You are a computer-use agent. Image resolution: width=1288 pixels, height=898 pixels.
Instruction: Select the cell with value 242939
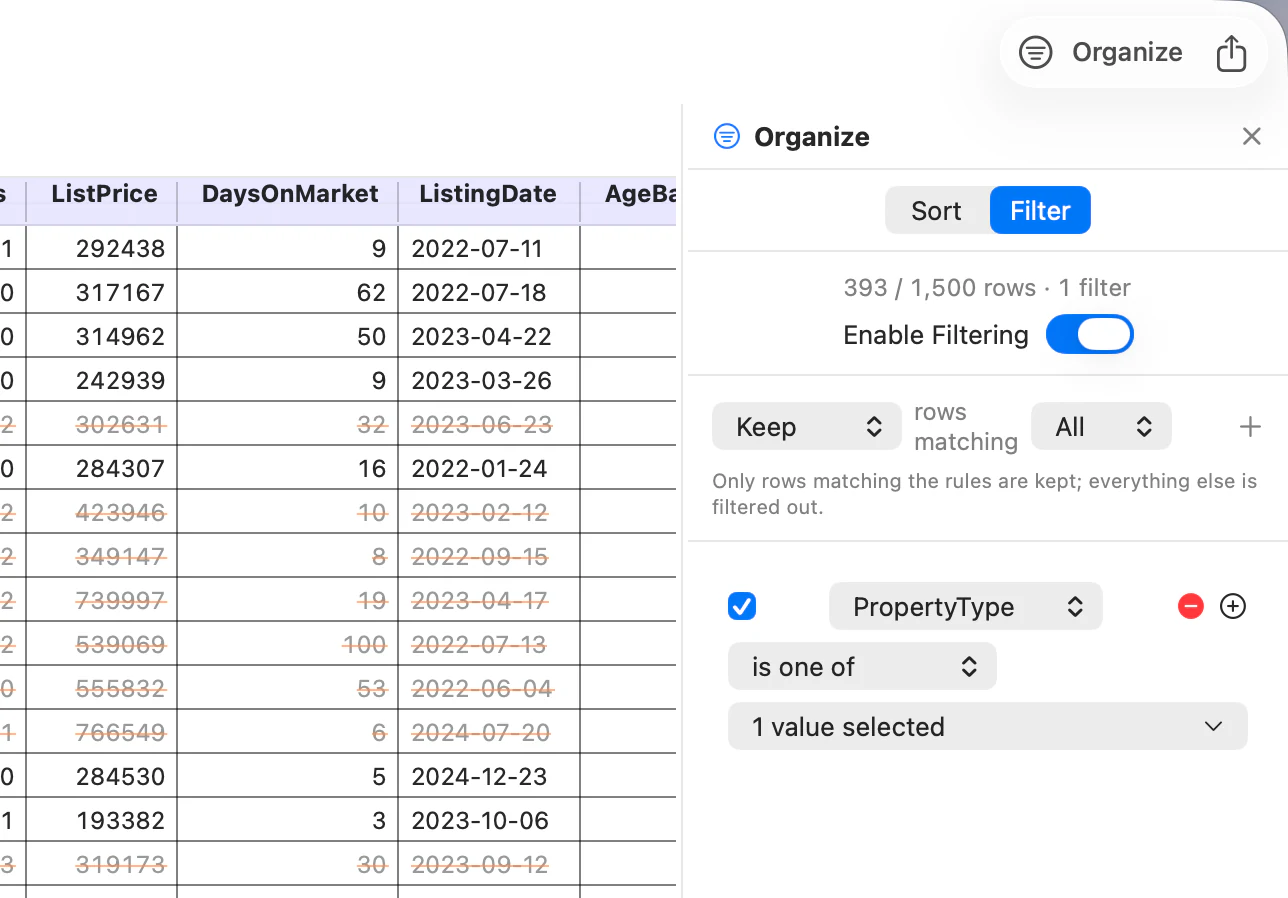102,380
